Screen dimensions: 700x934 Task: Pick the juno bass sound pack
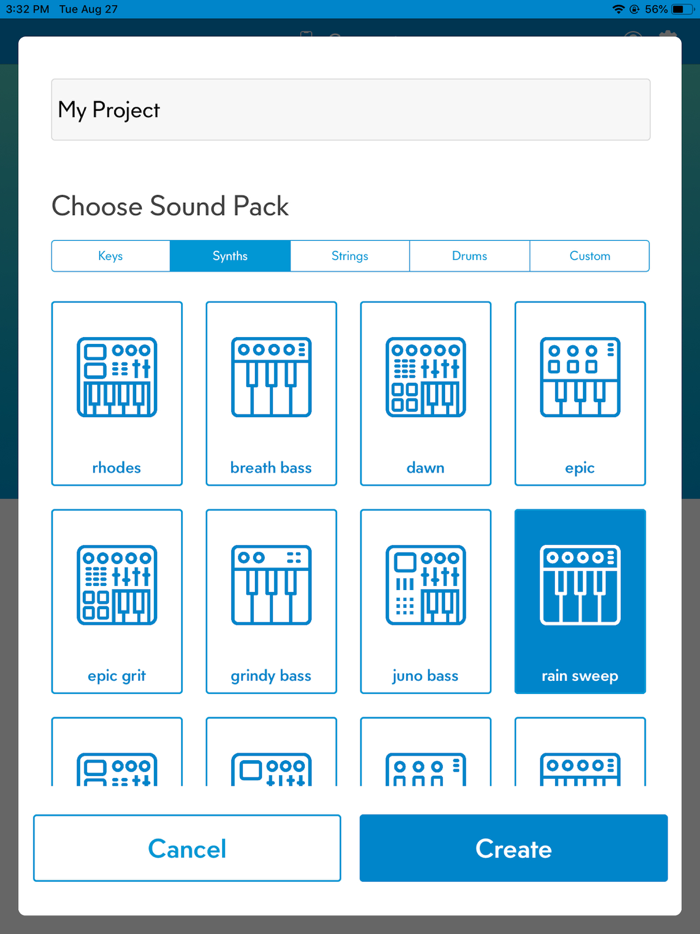[425, 601]
